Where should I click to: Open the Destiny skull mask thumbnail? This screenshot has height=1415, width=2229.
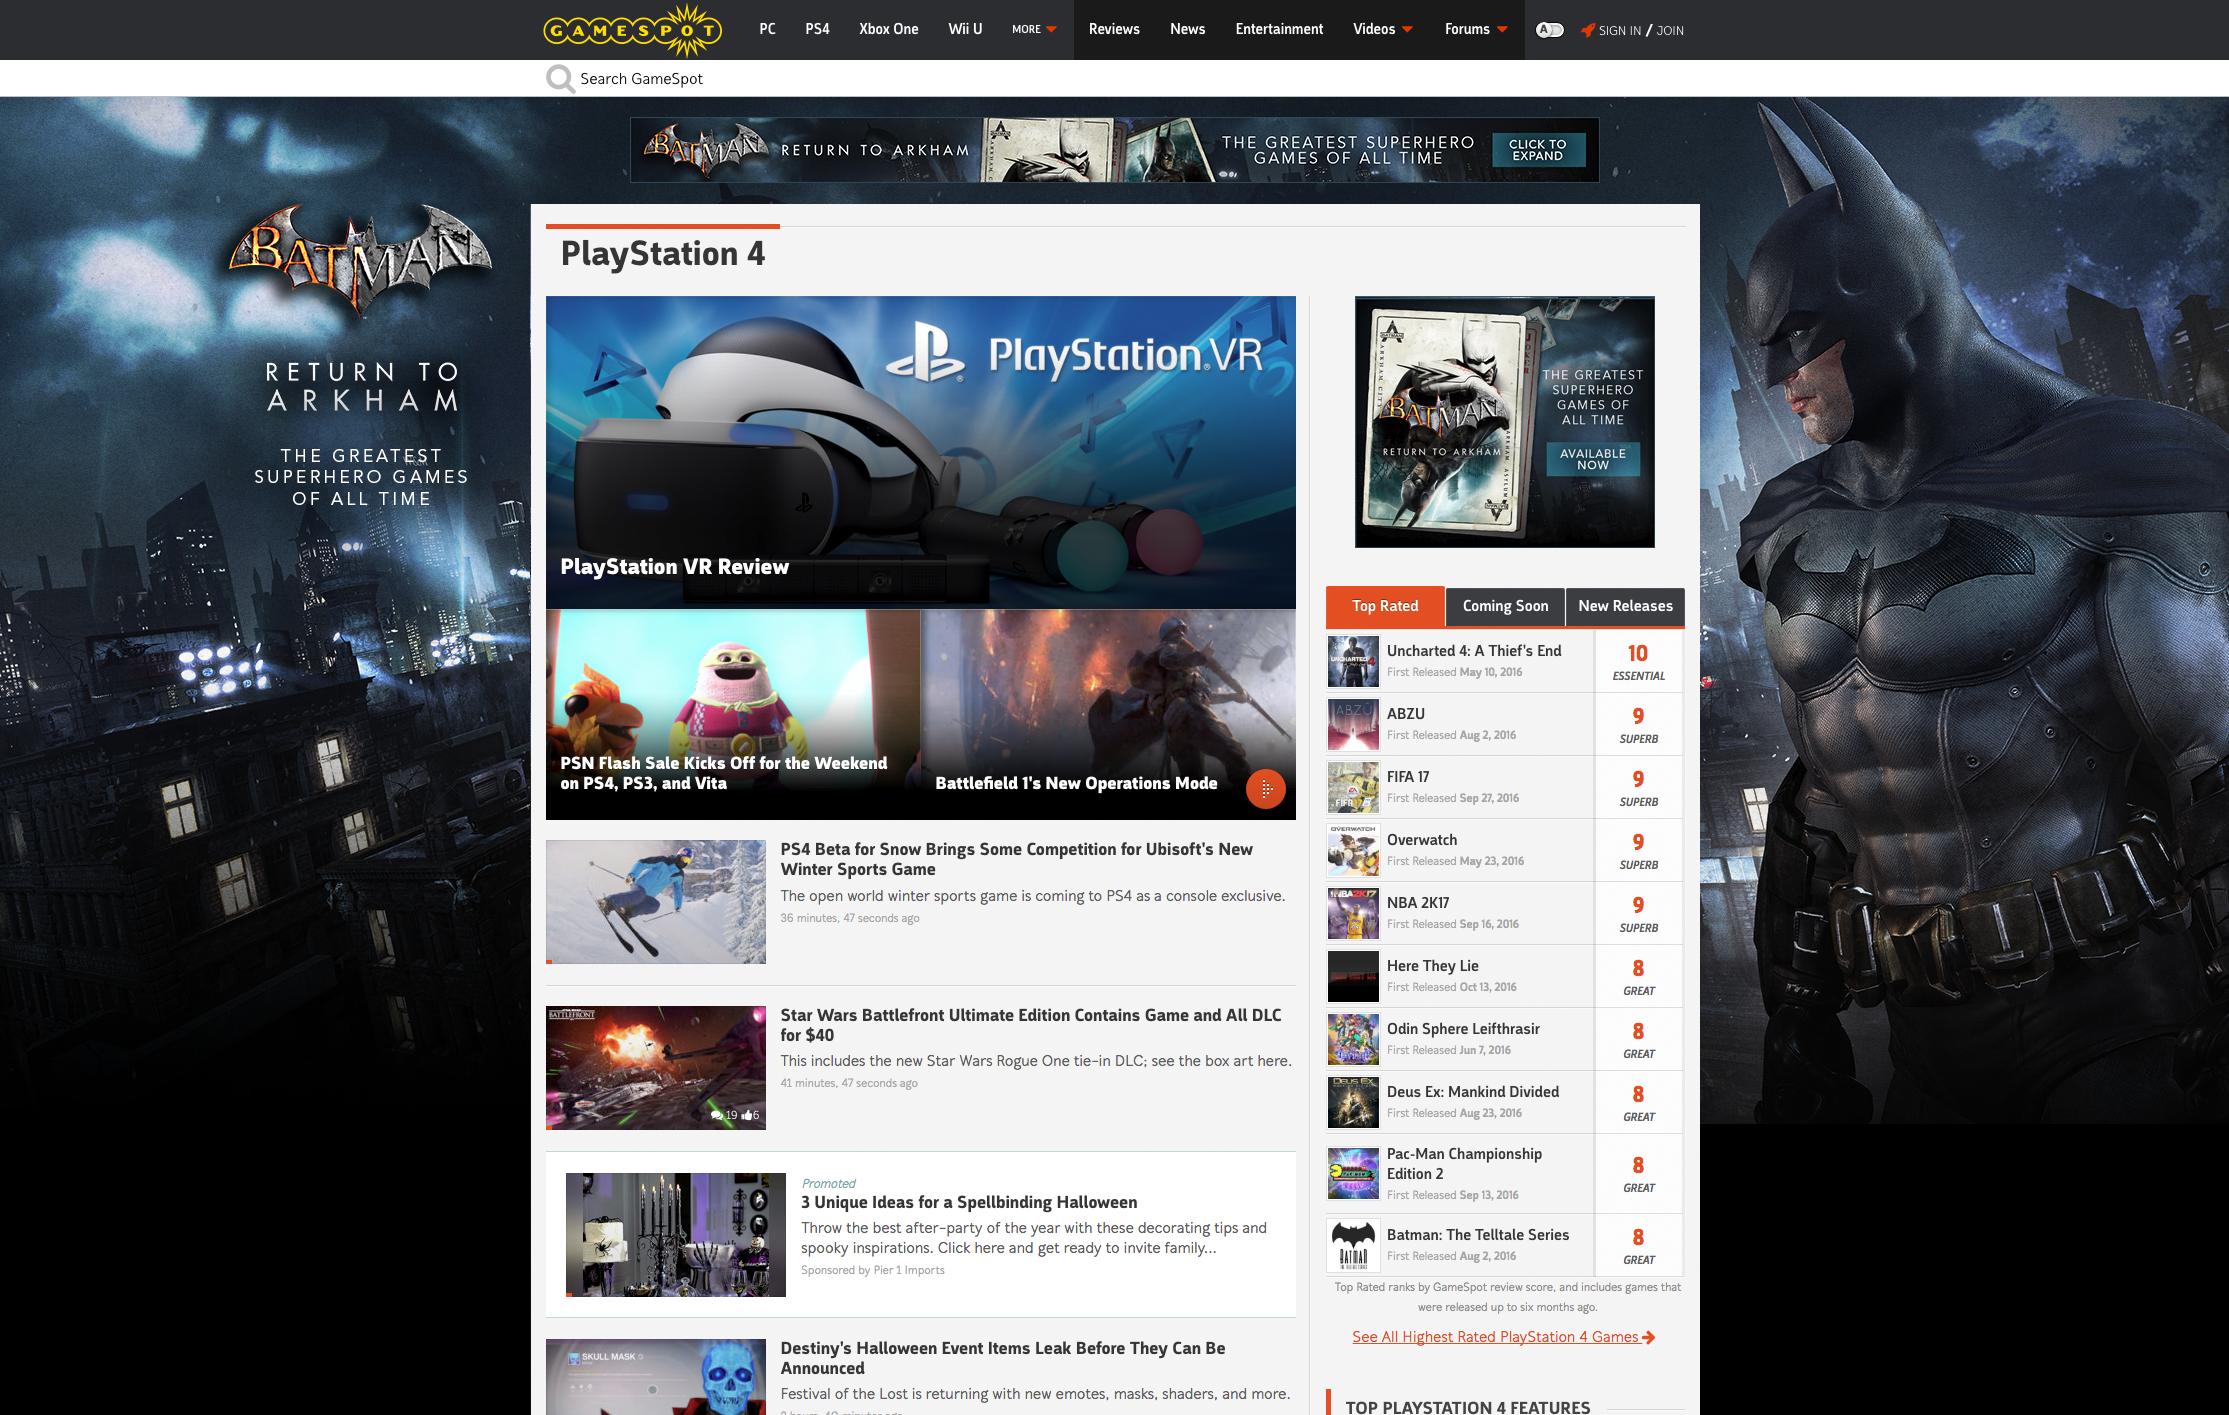tap(656, 1377)
